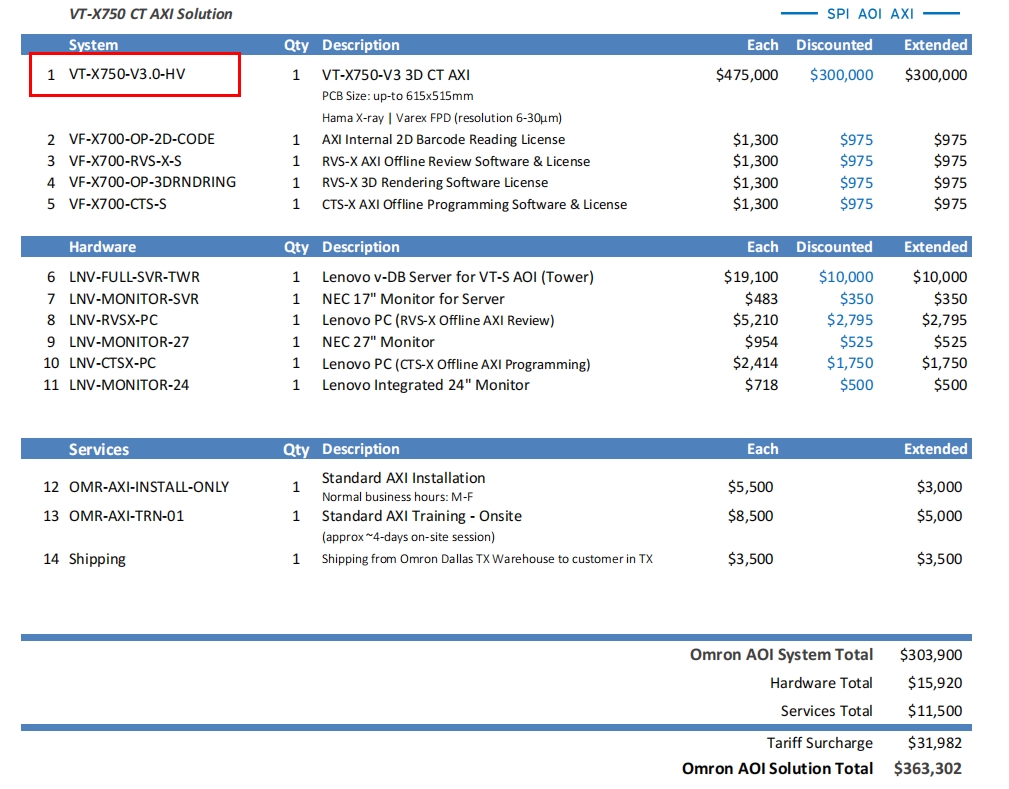Click the $300,000 discounted price in blue
This screenshot has width=1009, height=789.
coord(841,75)
